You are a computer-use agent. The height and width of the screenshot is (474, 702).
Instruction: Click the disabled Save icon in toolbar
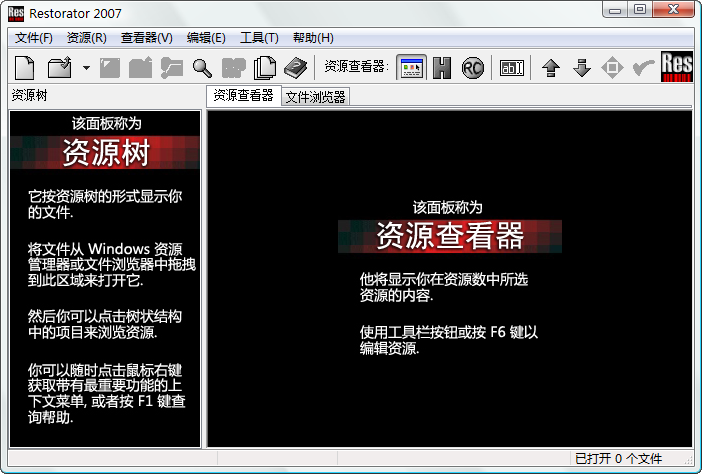tap(110, 68)
